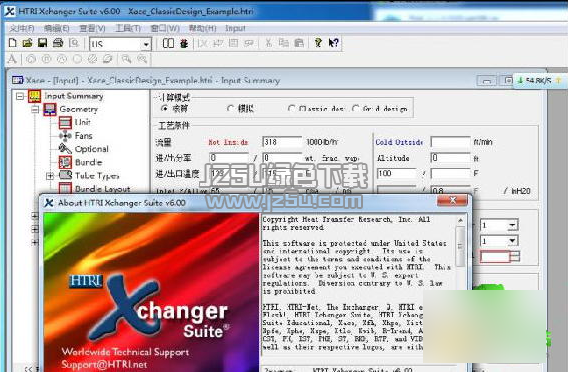This screenshot has height=372, width=568.
Task: Click the Open file folder icon
Action: [27, 43]
